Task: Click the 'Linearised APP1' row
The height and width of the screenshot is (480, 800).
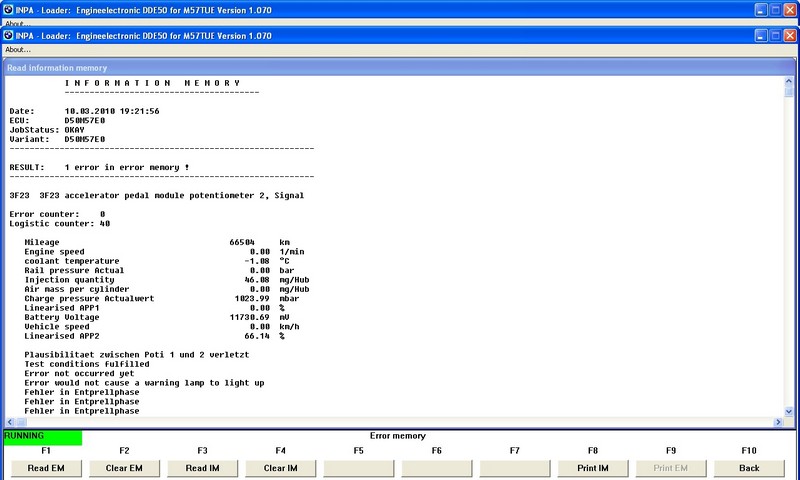Action: [155, 308]
